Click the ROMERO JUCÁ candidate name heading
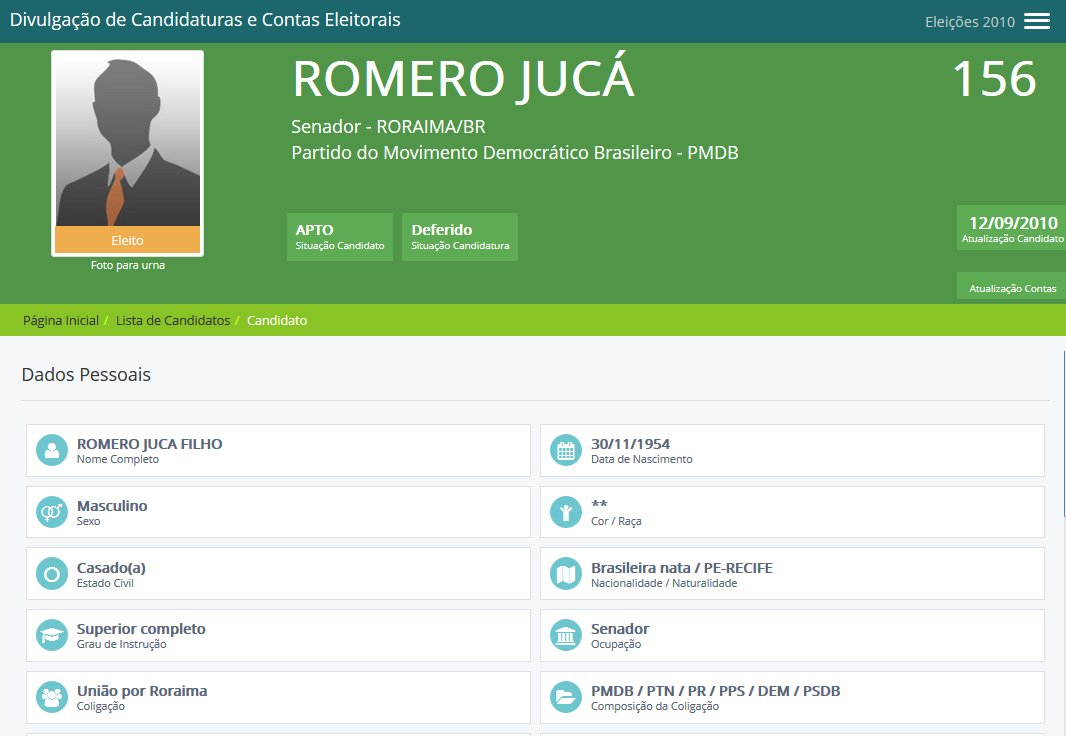1066x736 pixels. click(464, 79)
